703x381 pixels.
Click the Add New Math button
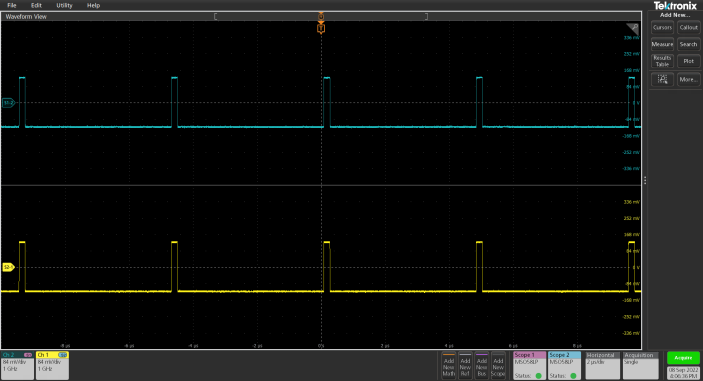click(448, 366)
